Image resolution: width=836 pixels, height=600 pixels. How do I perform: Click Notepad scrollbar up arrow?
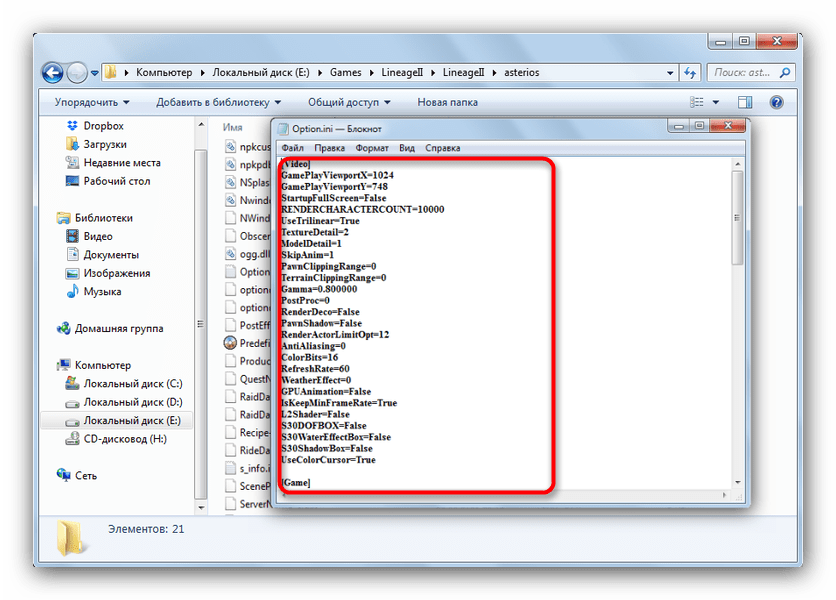tap(737, 164)
